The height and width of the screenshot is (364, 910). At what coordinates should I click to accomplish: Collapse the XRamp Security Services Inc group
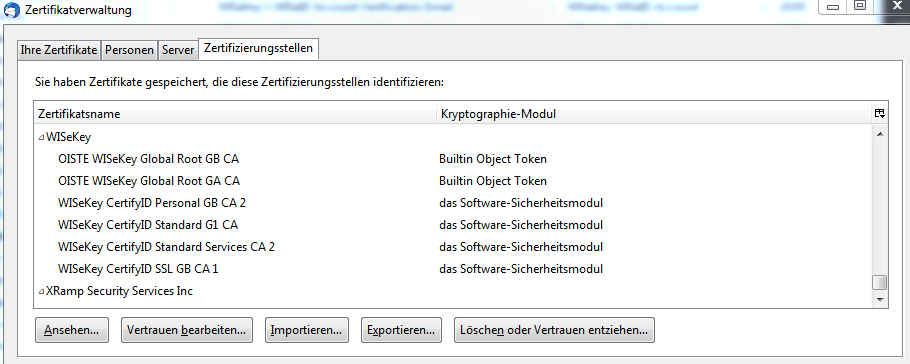41,291
